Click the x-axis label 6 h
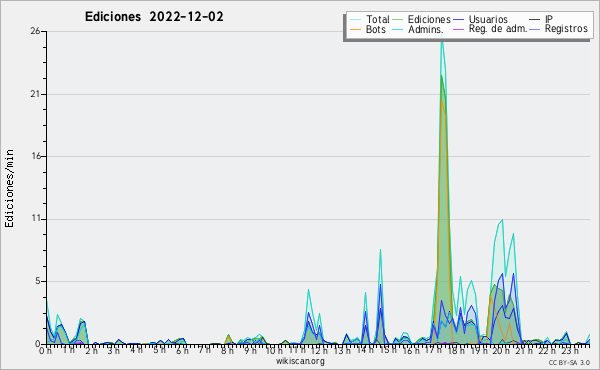This screenshot has height=370, width=600. 182,351
